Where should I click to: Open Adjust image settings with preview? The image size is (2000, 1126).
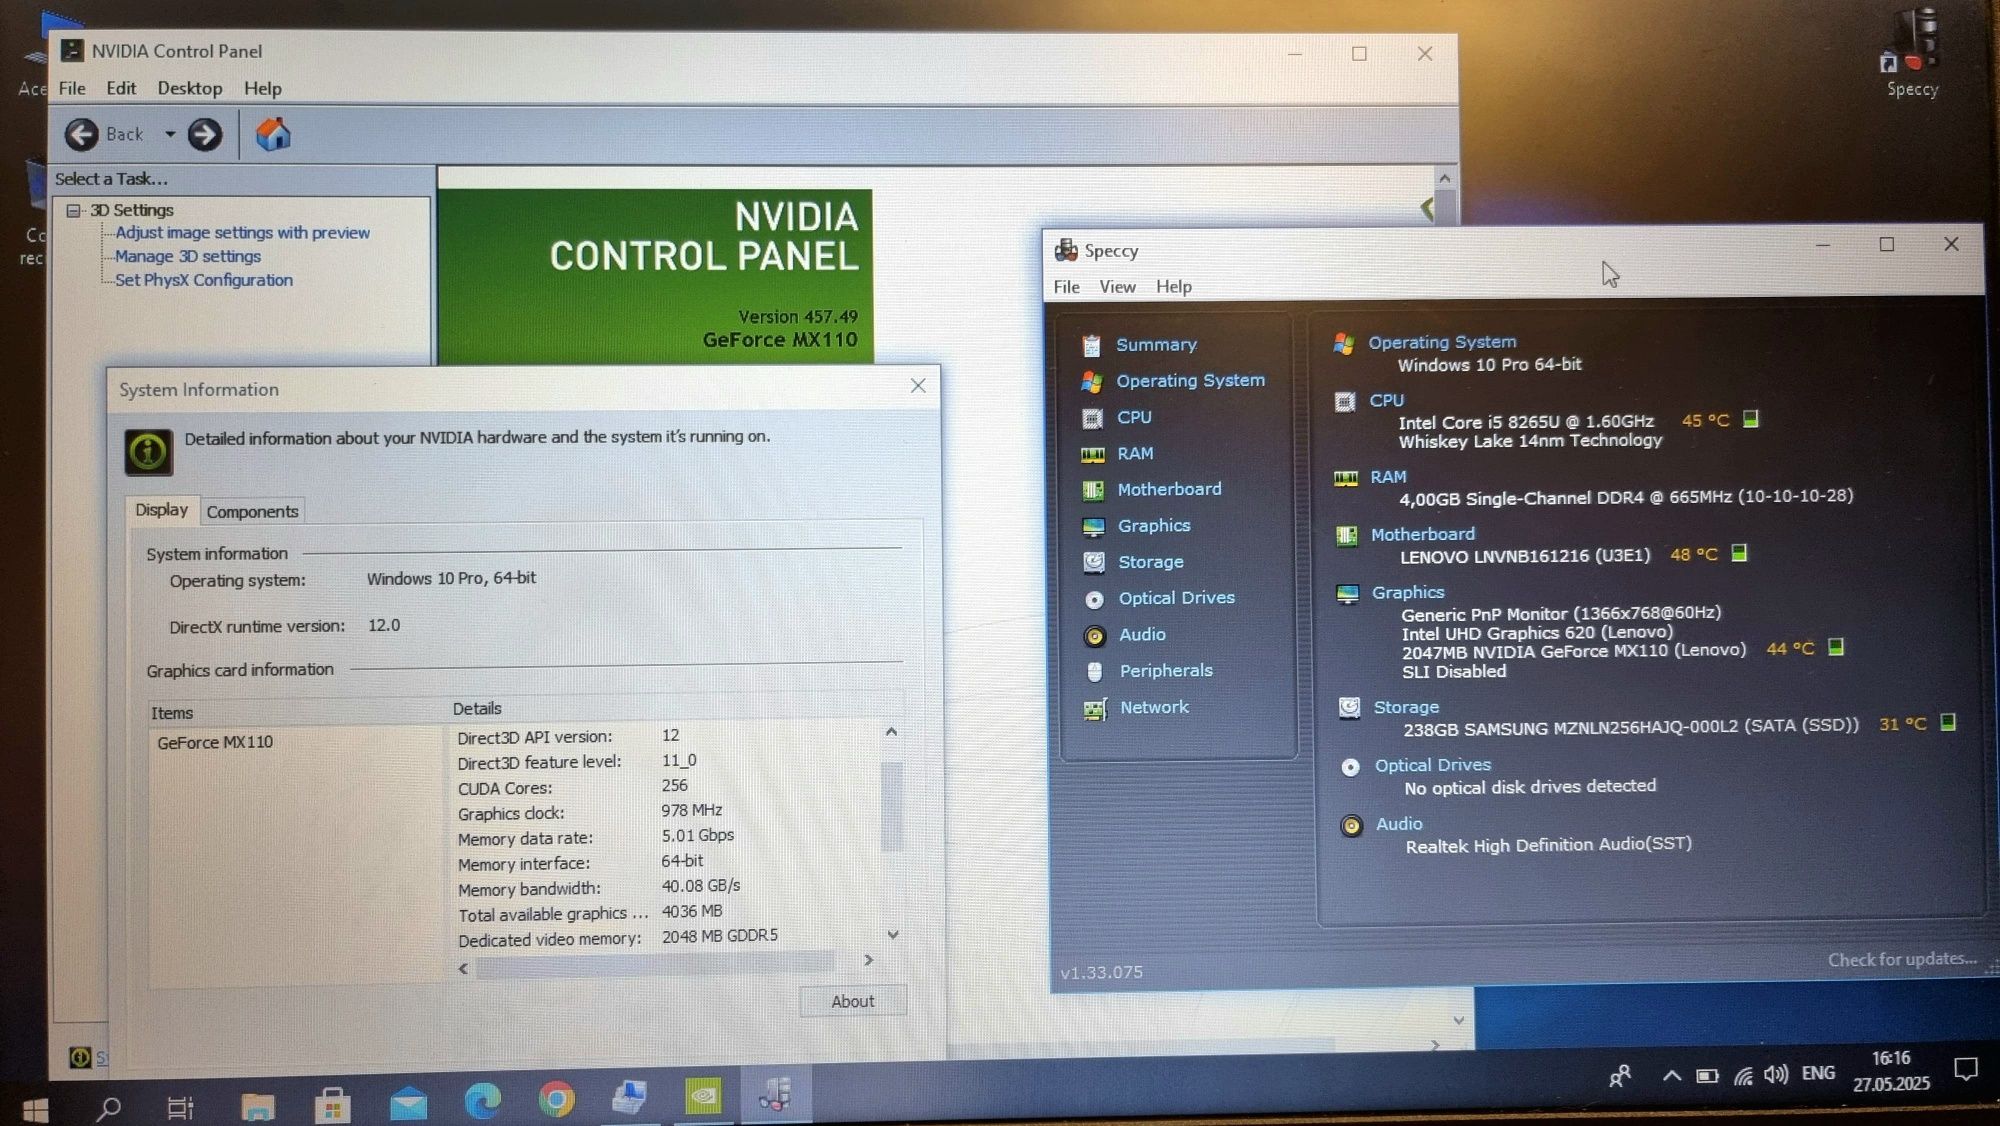tap(242, 232)
